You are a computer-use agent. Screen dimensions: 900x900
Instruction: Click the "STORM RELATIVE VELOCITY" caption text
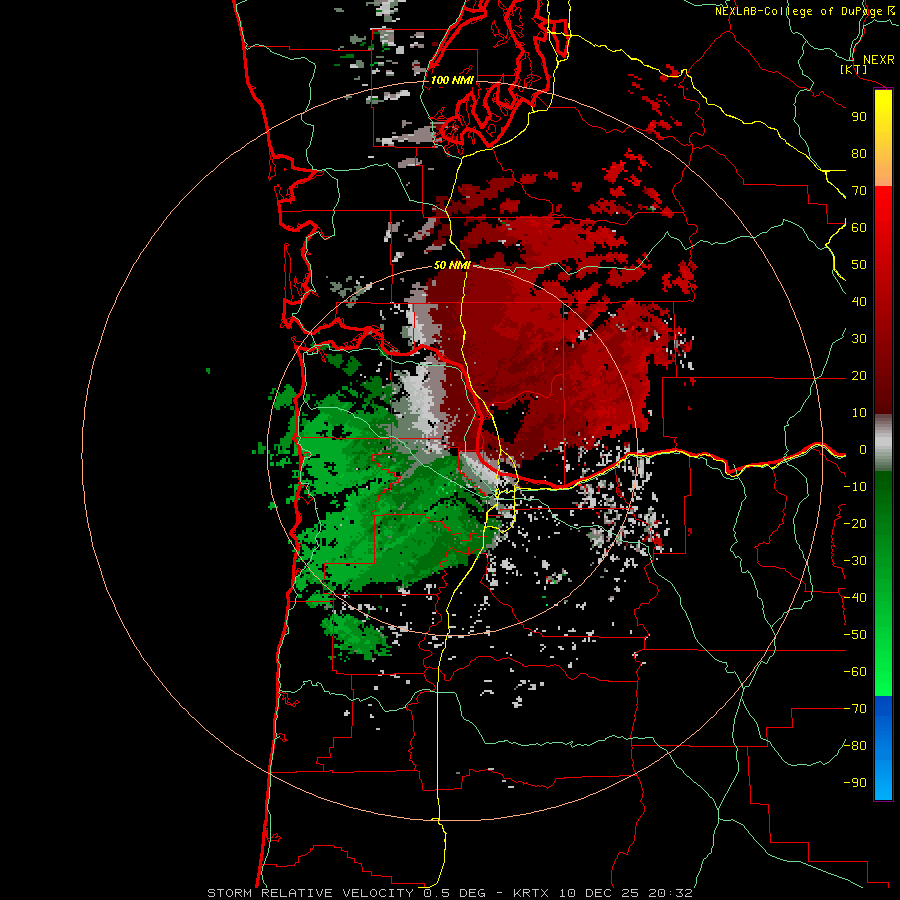point(310,893)
